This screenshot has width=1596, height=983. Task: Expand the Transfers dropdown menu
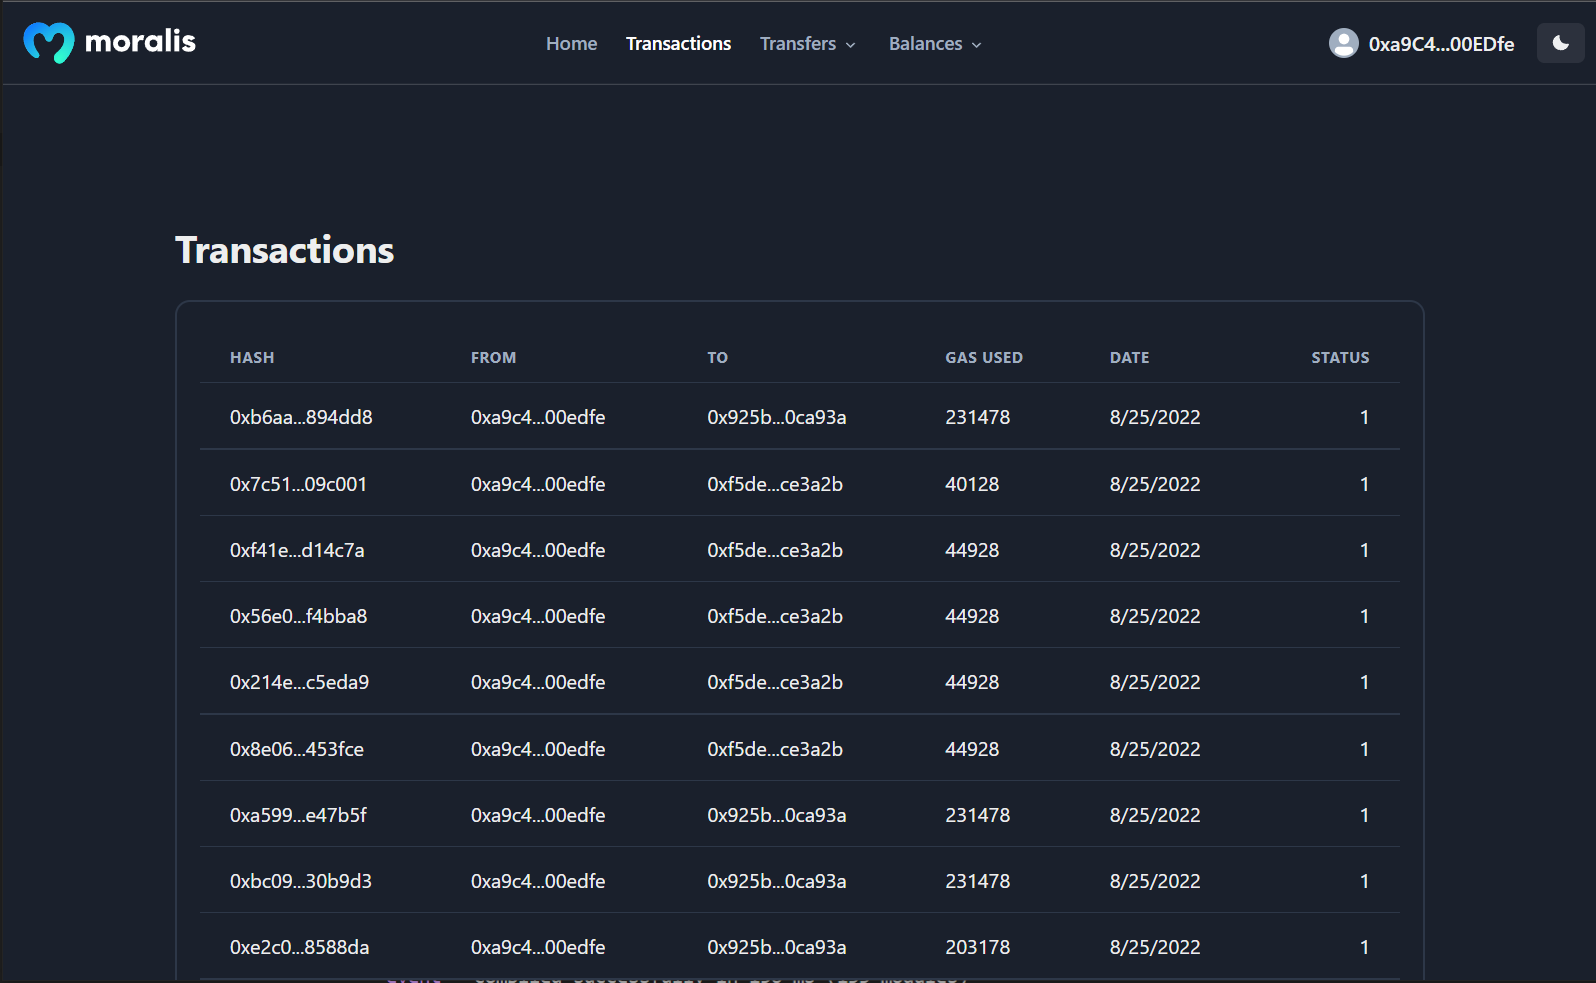[807, 44]
